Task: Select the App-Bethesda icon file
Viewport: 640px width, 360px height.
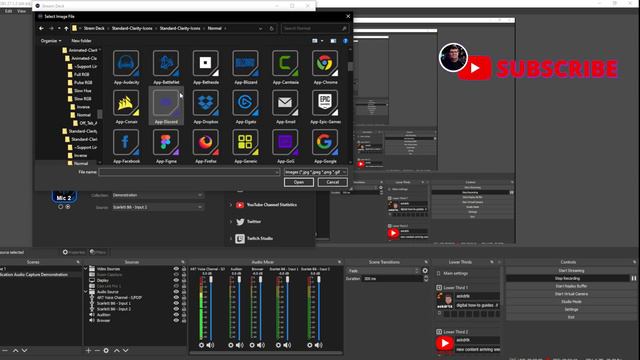Action: 205,67
